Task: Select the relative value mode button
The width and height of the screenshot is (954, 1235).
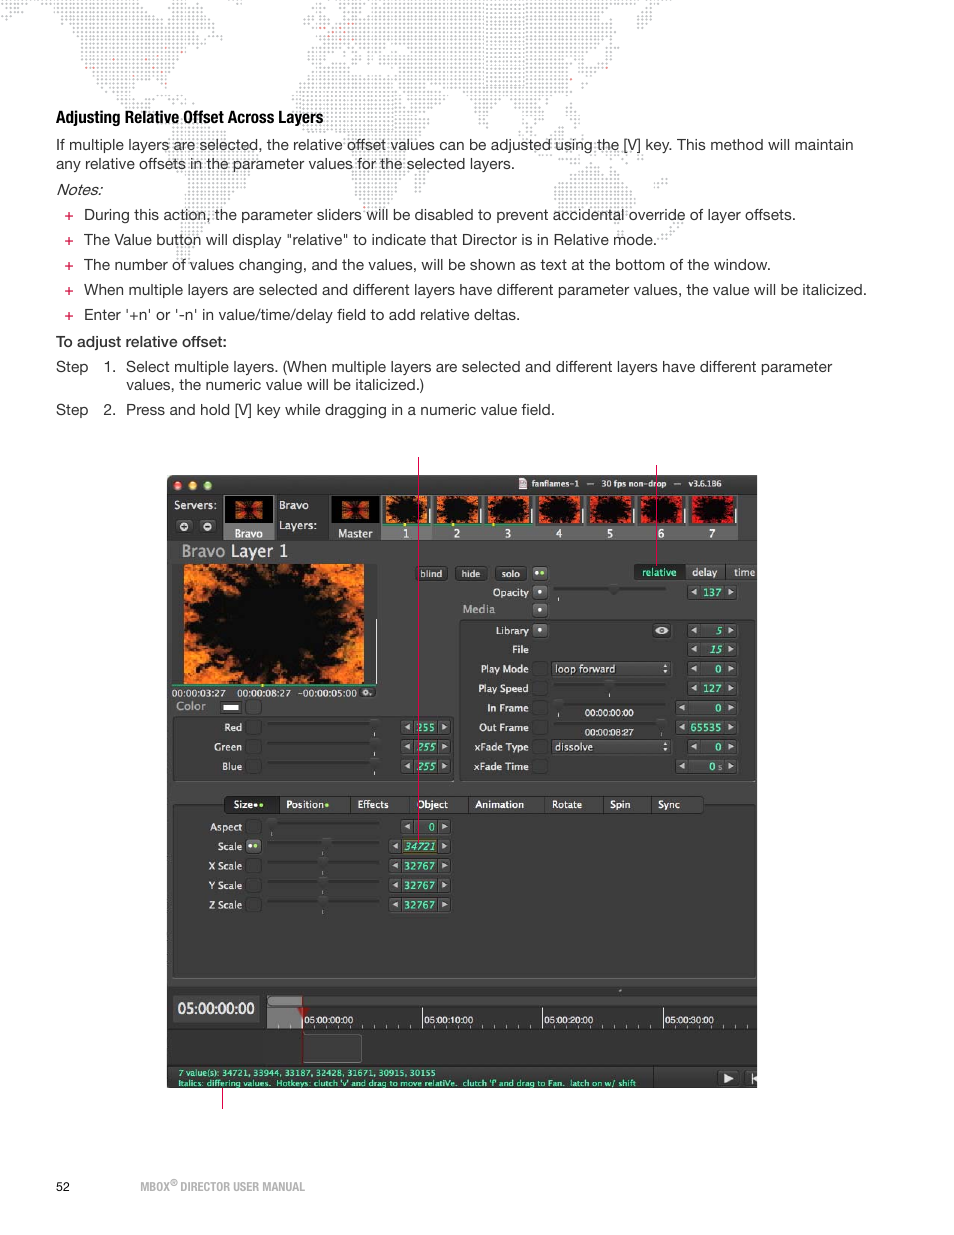Action: (659, 572)
